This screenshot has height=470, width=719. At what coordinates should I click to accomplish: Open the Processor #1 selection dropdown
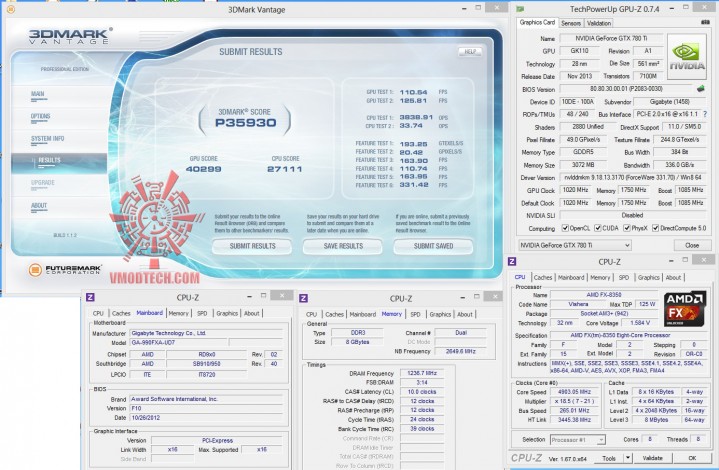coord(578,440)
